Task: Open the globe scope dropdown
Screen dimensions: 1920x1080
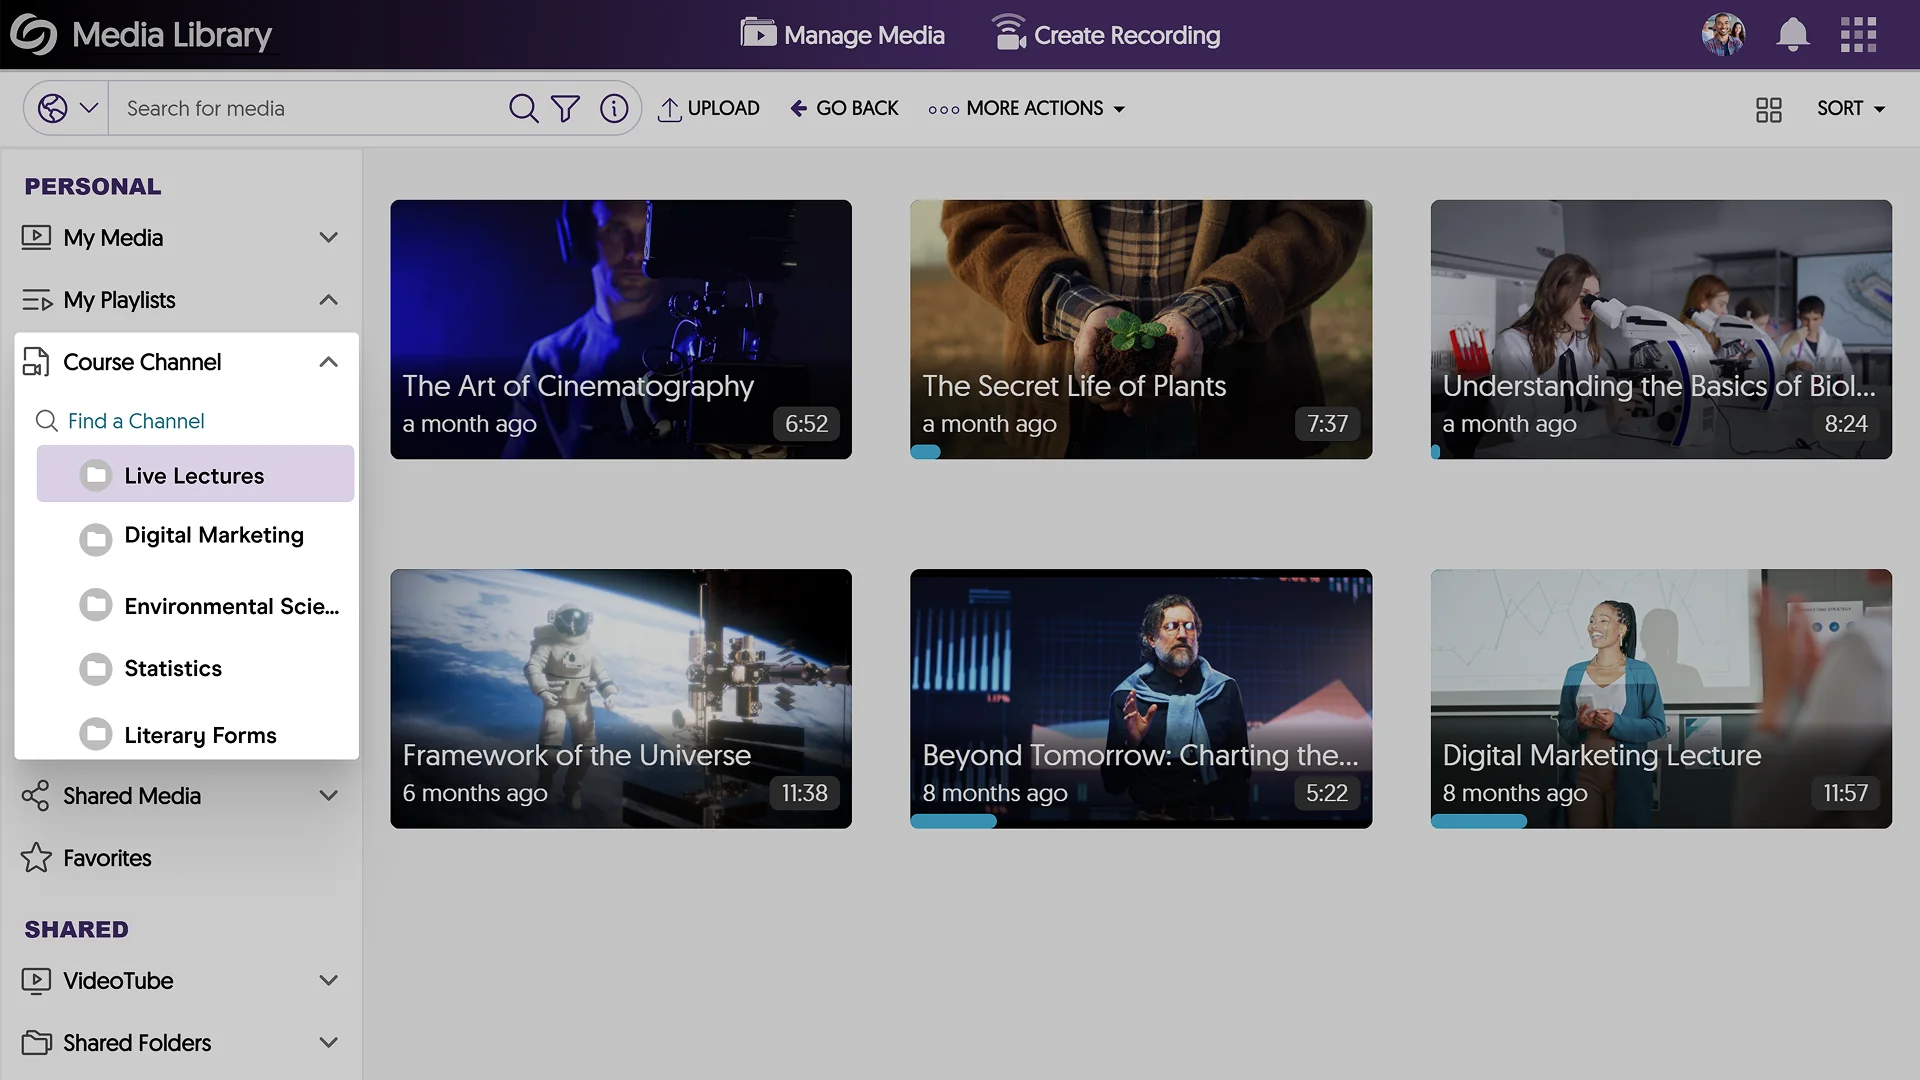Action: coord(67,108)
